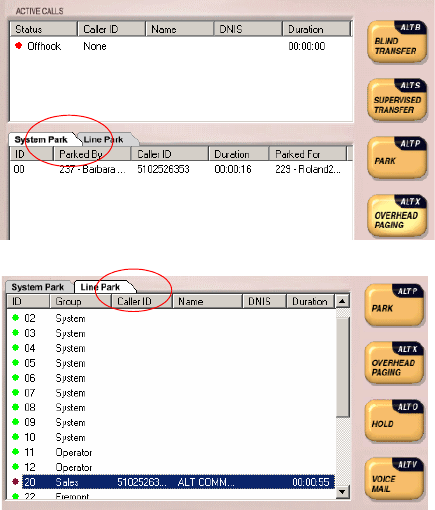Click the Park button beside Line Park list
Viewport: 435px width, 510px height.
[x=394, y=305]
